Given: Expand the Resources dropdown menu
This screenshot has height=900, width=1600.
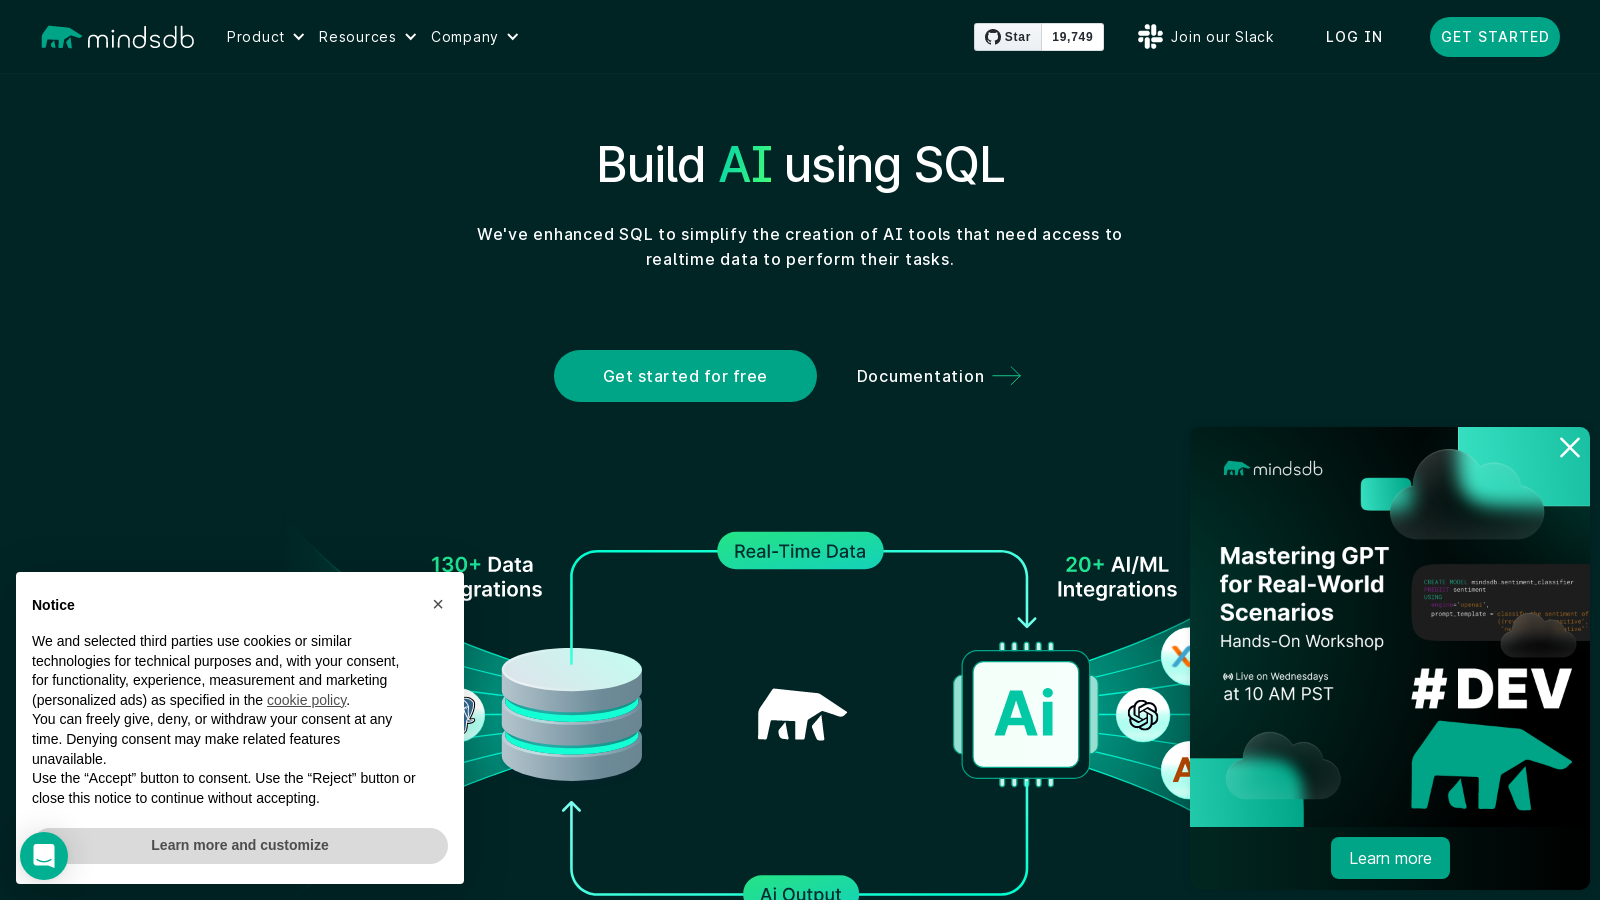Looking at the screenshot, I should [367, 37].
